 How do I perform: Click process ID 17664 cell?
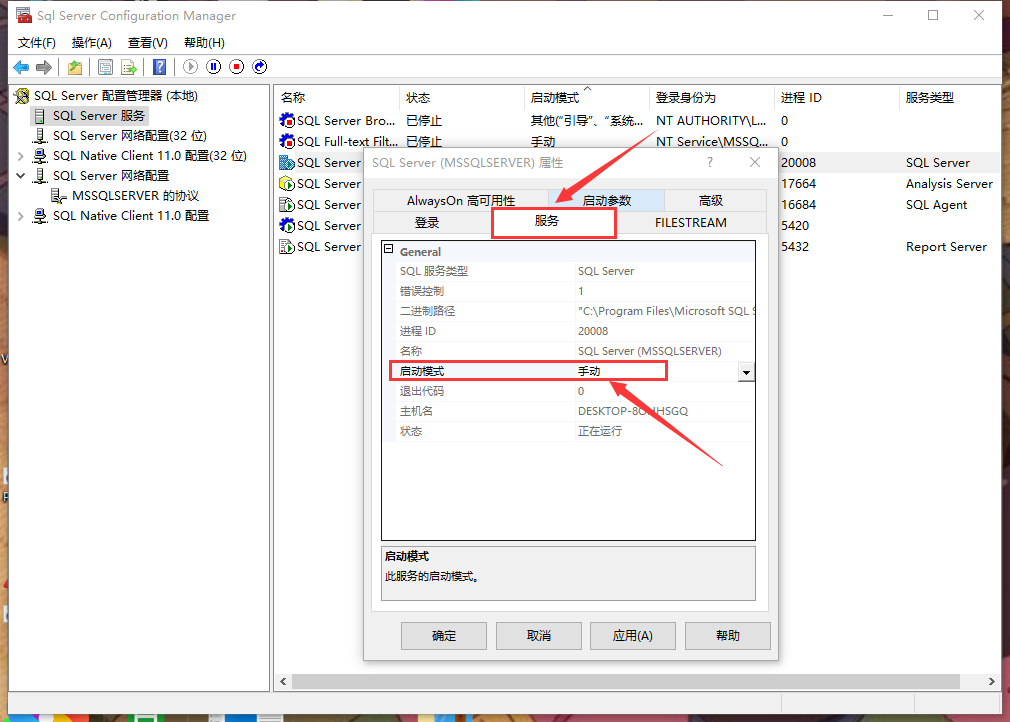point(799,184)
